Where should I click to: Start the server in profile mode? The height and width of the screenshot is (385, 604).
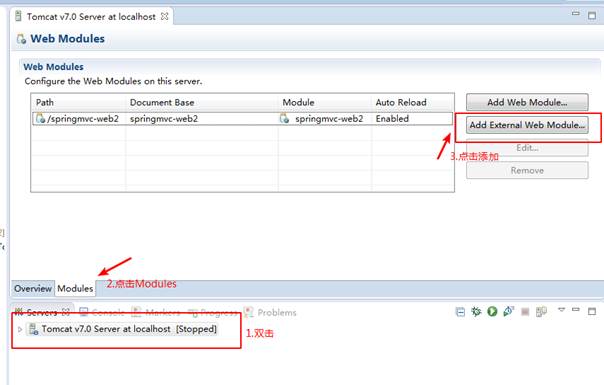click(508, 311)
